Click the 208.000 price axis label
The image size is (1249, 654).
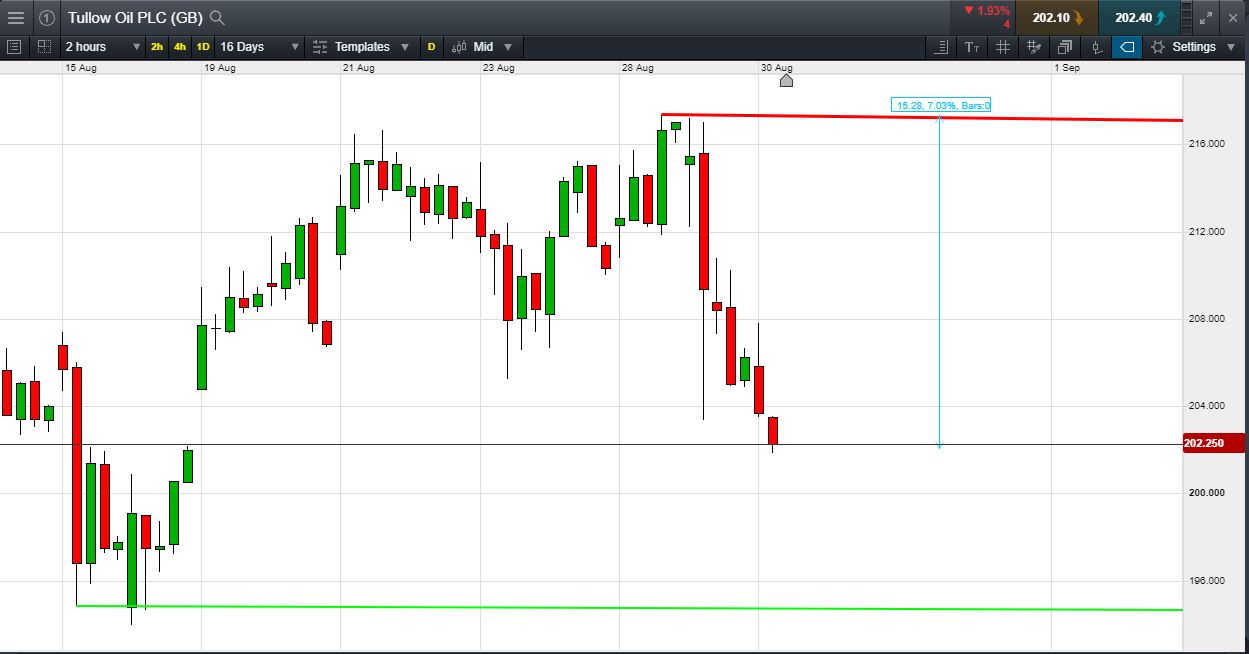1206,319
